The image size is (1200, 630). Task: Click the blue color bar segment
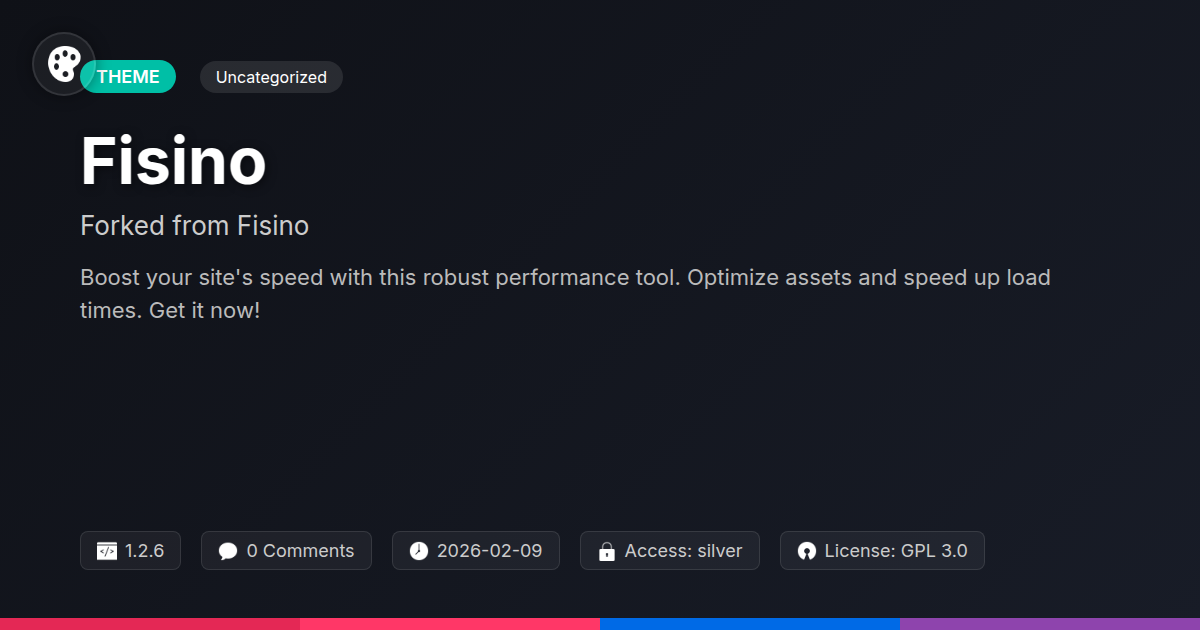[750, 623]
